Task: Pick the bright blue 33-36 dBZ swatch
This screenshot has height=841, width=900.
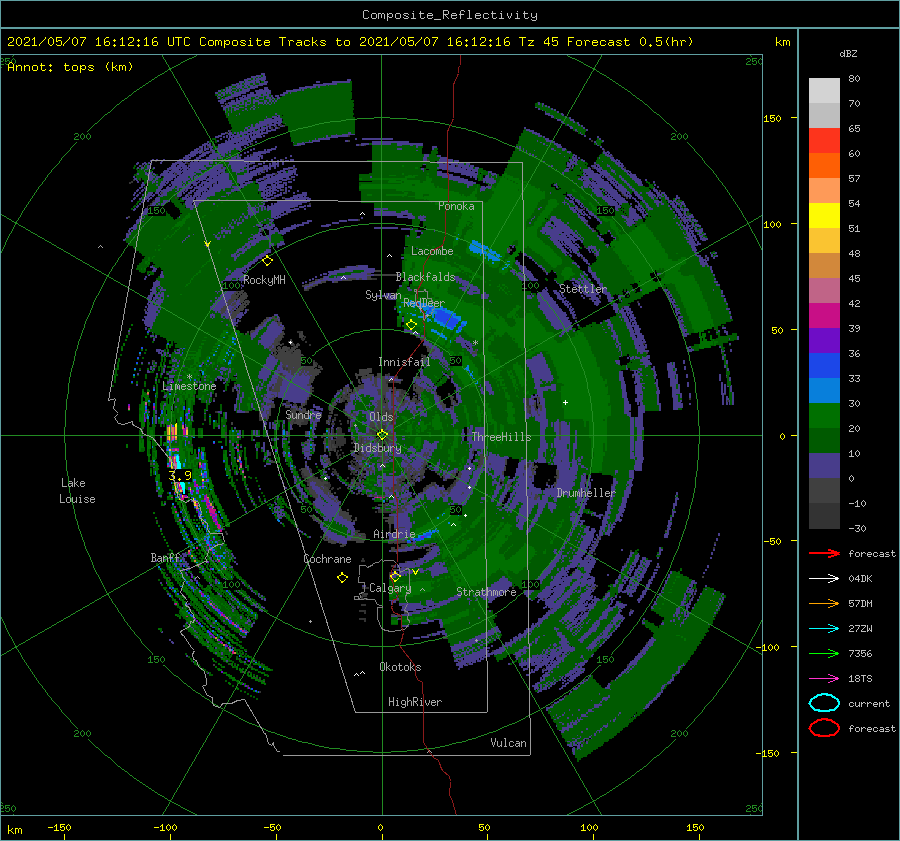Action: click(824, 366)
